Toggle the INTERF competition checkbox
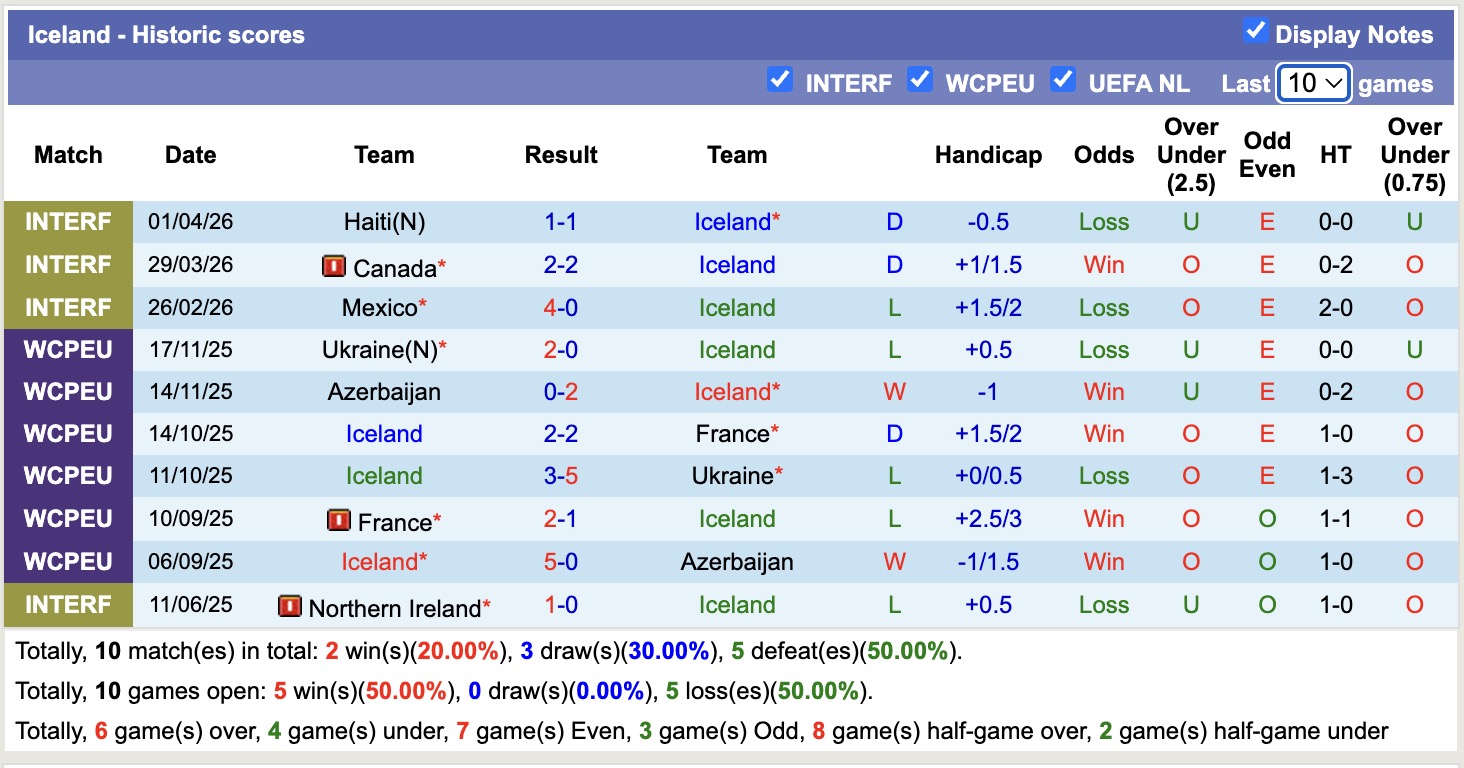The image size is (1464, 768). pos(780,80)
